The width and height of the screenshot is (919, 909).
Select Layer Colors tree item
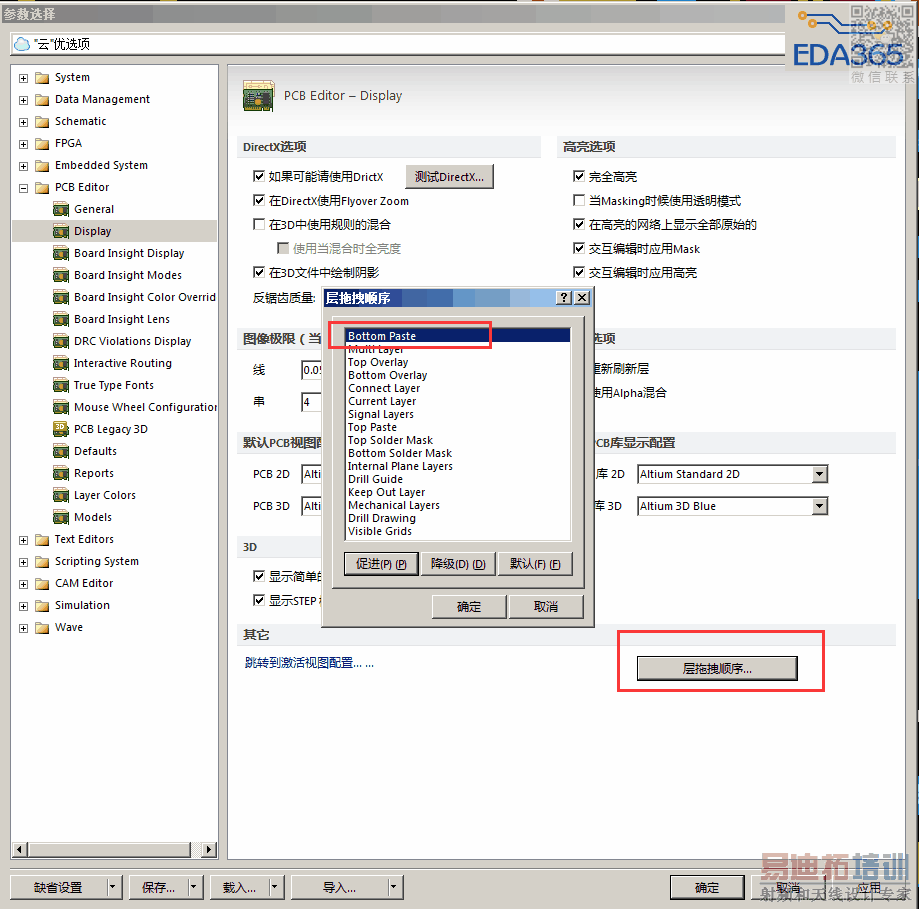click(105, 495)
